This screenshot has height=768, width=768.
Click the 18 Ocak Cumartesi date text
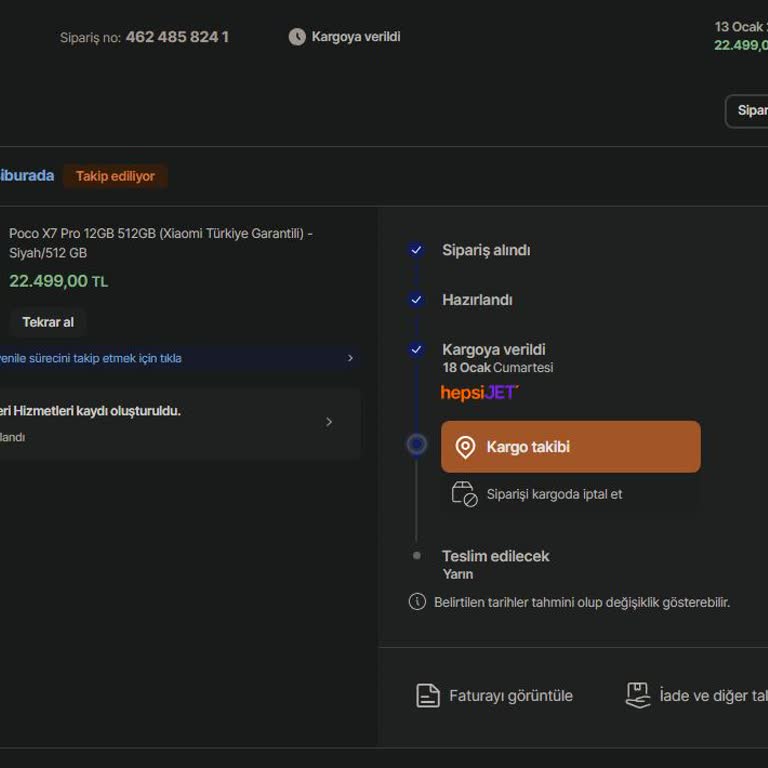(498, 367)
